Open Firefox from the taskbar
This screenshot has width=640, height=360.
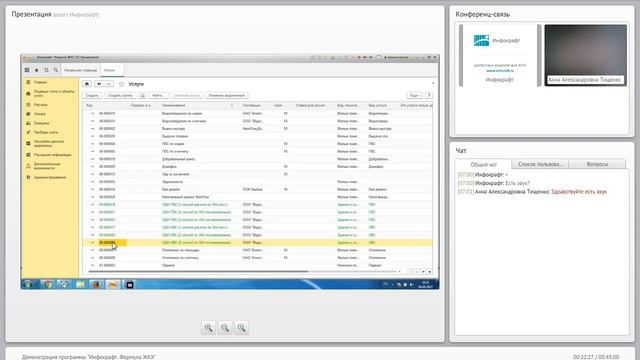tap(97, 284)
